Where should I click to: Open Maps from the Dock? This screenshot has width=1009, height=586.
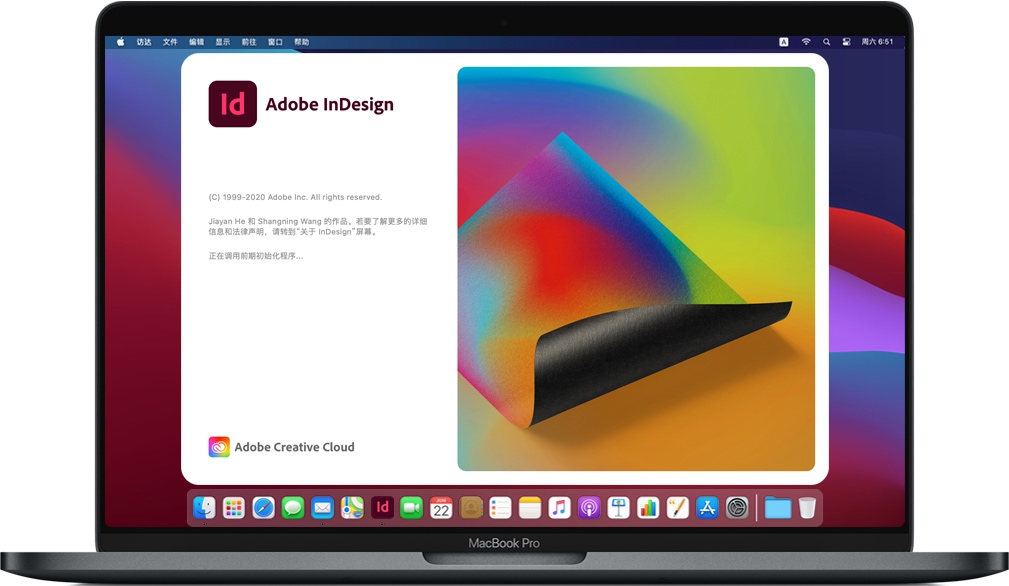coord(352,508)
